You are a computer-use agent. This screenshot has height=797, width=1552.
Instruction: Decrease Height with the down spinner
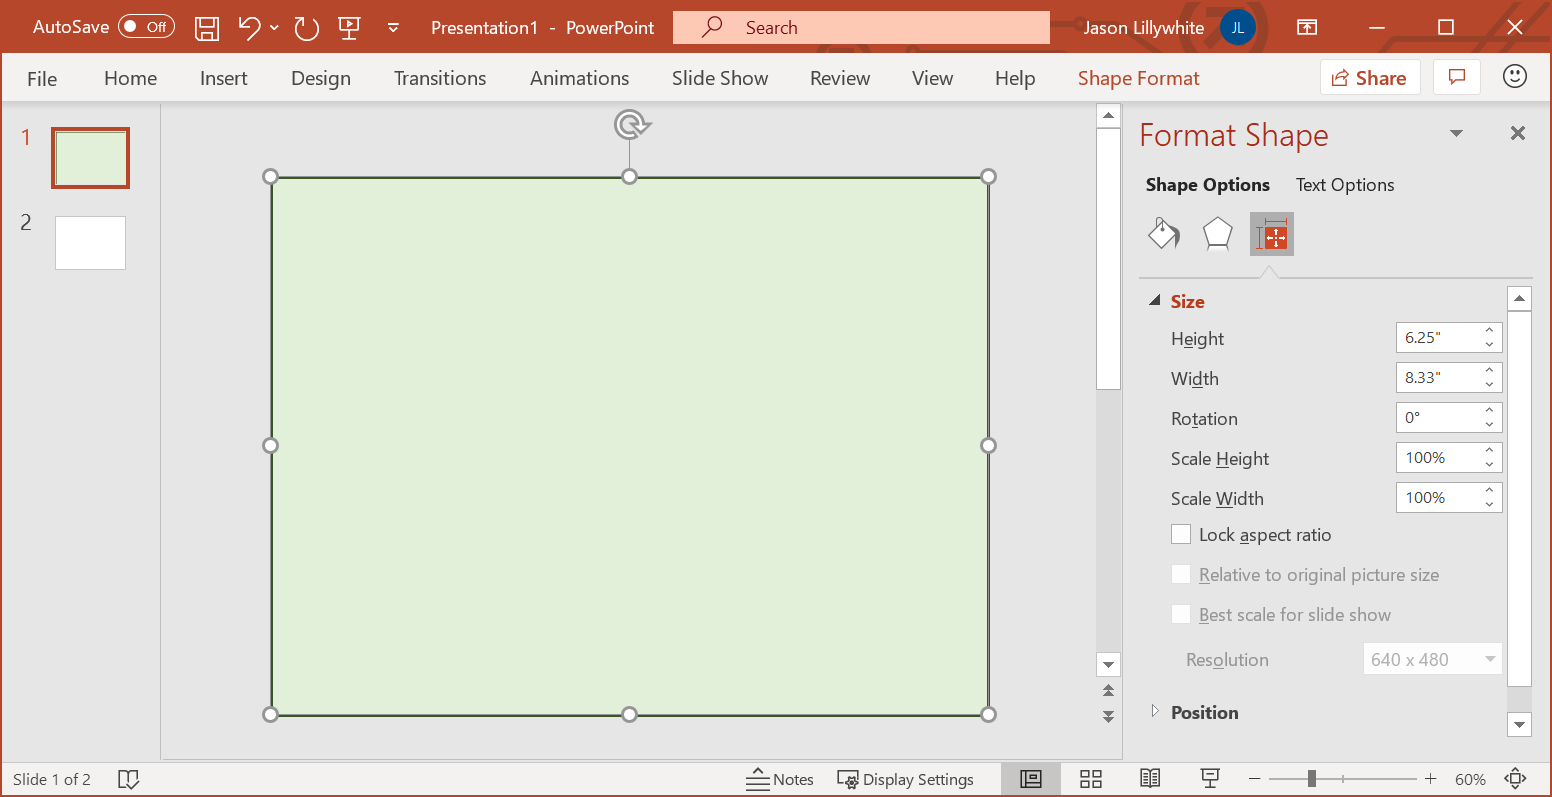pyautogui.click(x=1489, y=345)
